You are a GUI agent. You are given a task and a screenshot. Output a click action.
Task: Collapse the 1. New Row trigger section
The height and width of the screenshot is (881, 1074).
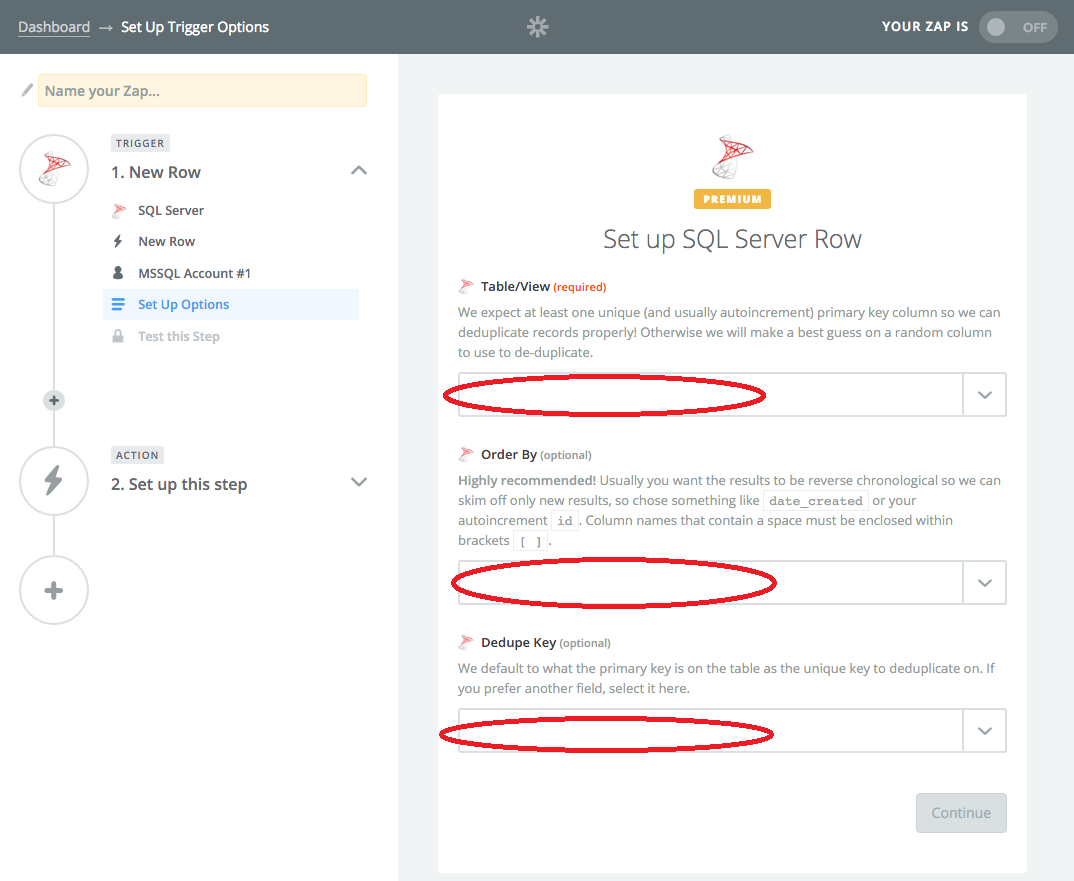tap(359, 171)
